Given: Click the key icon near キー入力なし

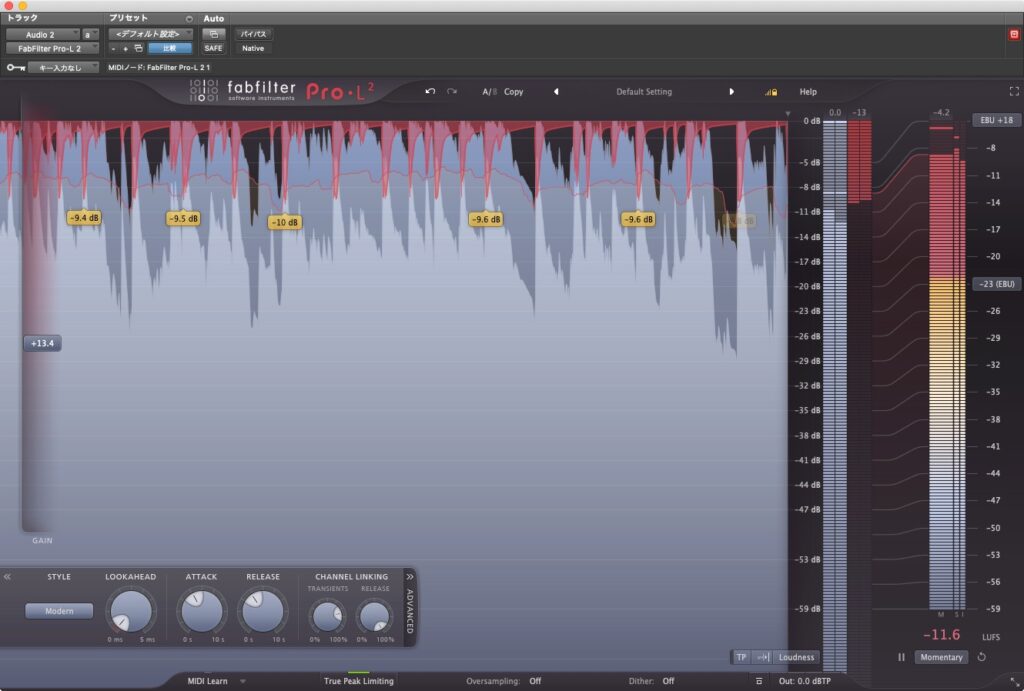Looking at the screenshot, I should 16,66.
